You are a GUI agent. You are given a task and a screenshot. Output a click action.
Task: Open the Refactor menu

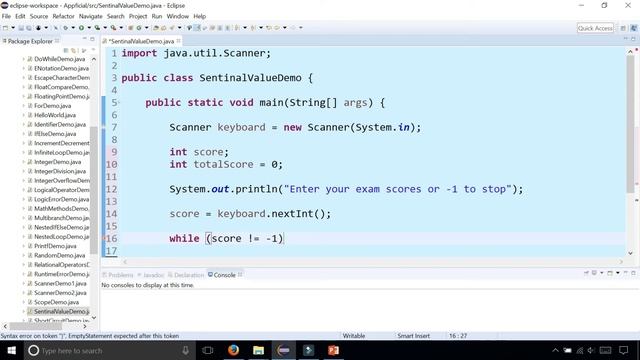63,16
